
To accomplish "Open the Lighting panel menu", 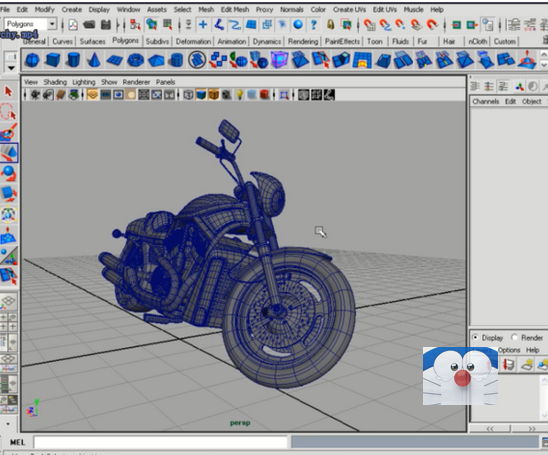I will 84,82.
